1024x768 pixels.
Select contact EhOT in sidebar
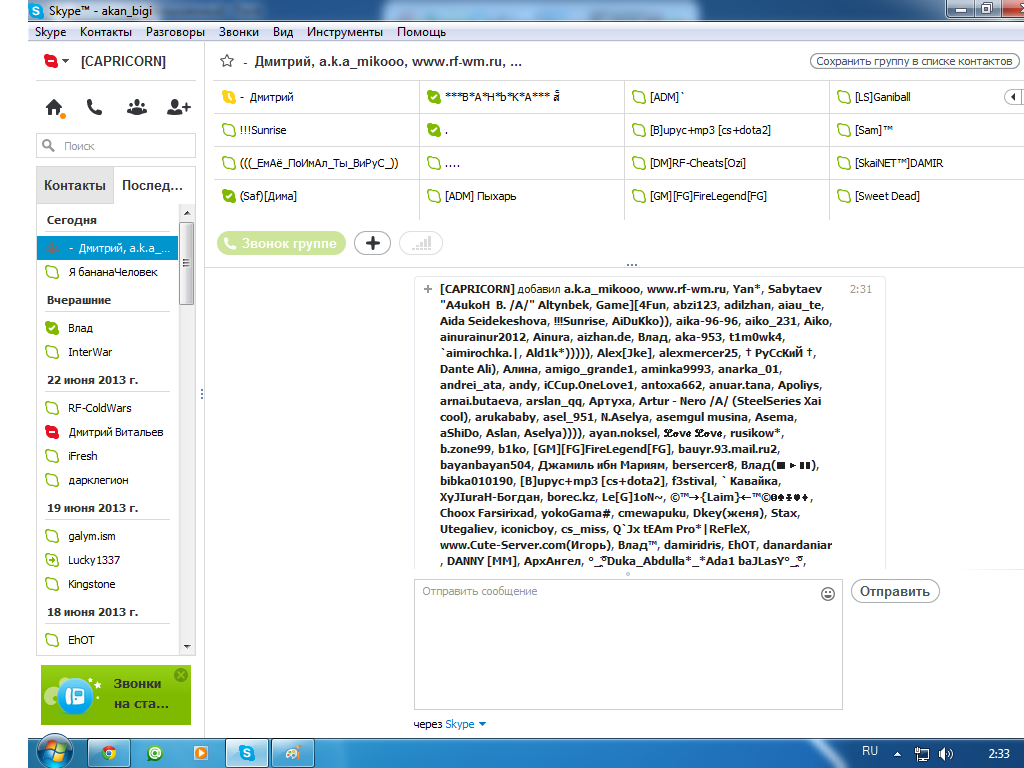[x=107, y=640]
